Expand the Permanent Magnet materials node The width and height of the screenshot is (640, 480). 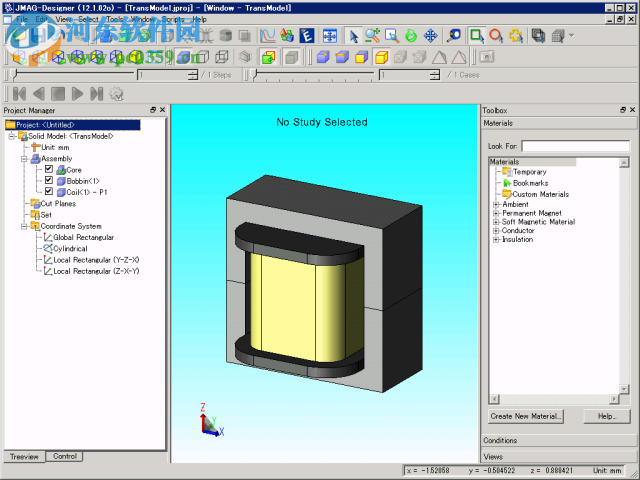[496, 213]
